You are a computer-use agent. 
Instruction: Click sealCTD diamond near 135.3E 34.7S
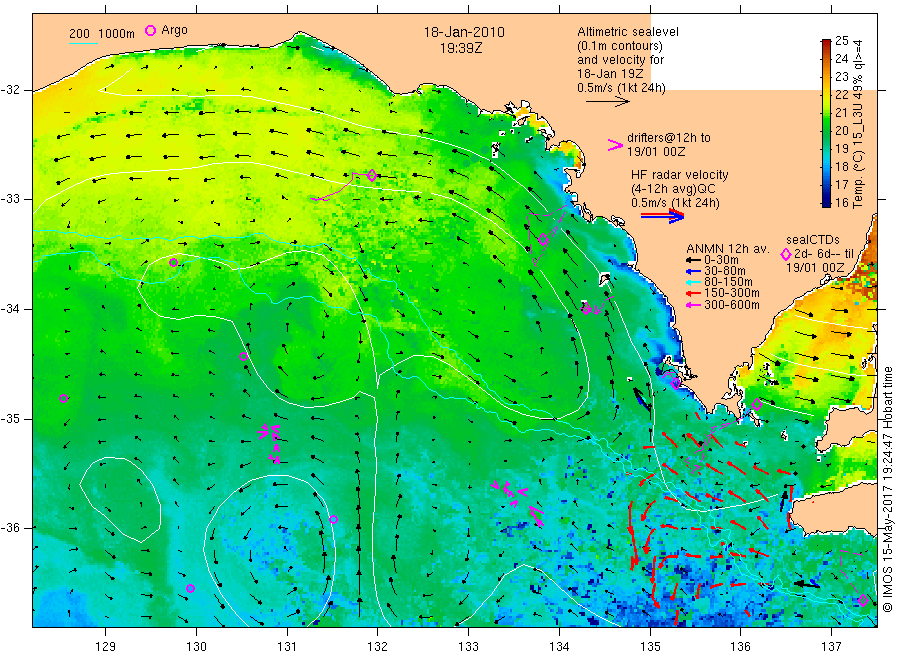(x=676, y=383)
